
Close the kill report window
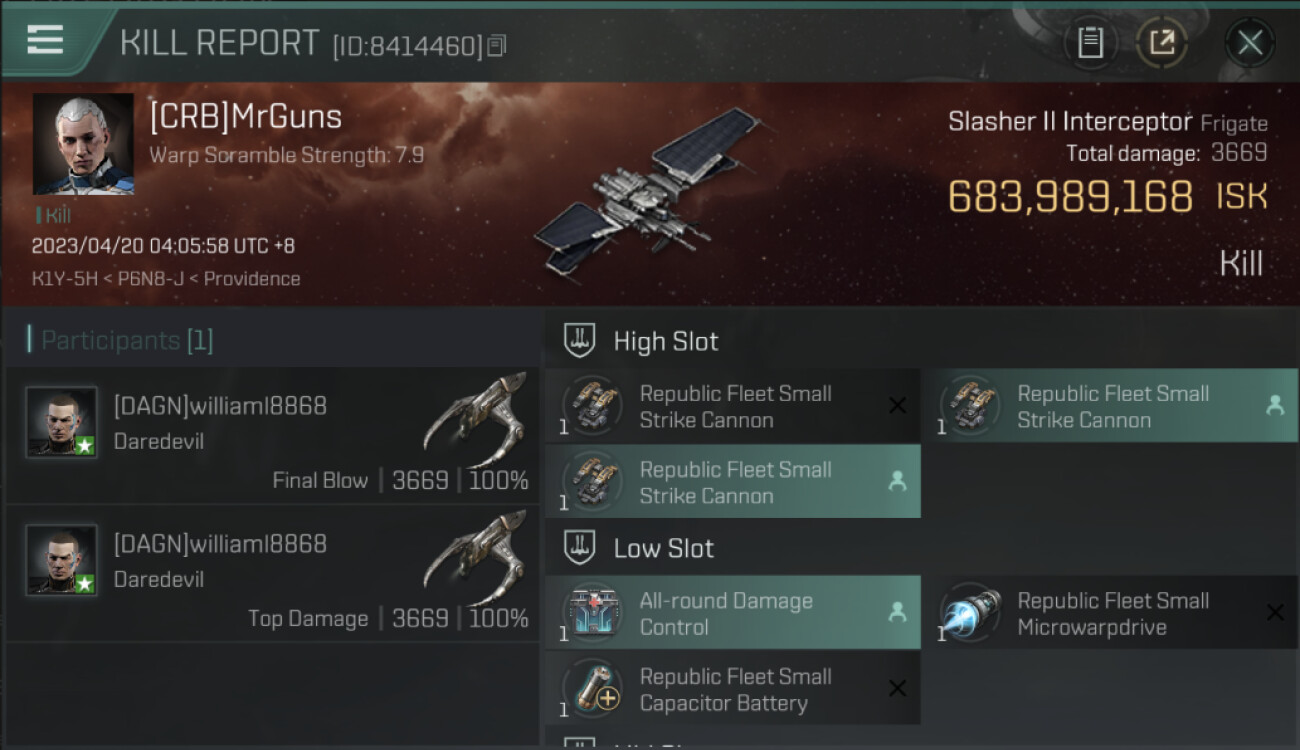click(1250, 42)
